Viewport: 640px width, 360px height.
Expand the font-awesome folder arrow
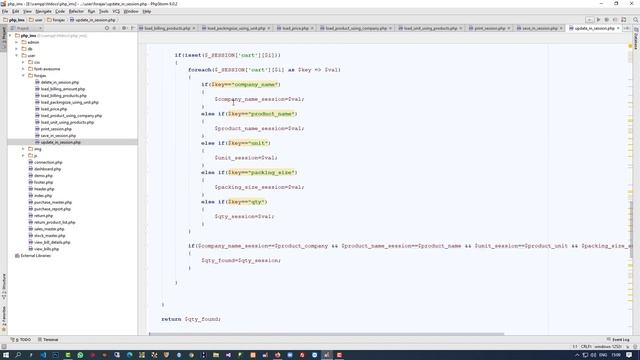click(x=24, y=69)
